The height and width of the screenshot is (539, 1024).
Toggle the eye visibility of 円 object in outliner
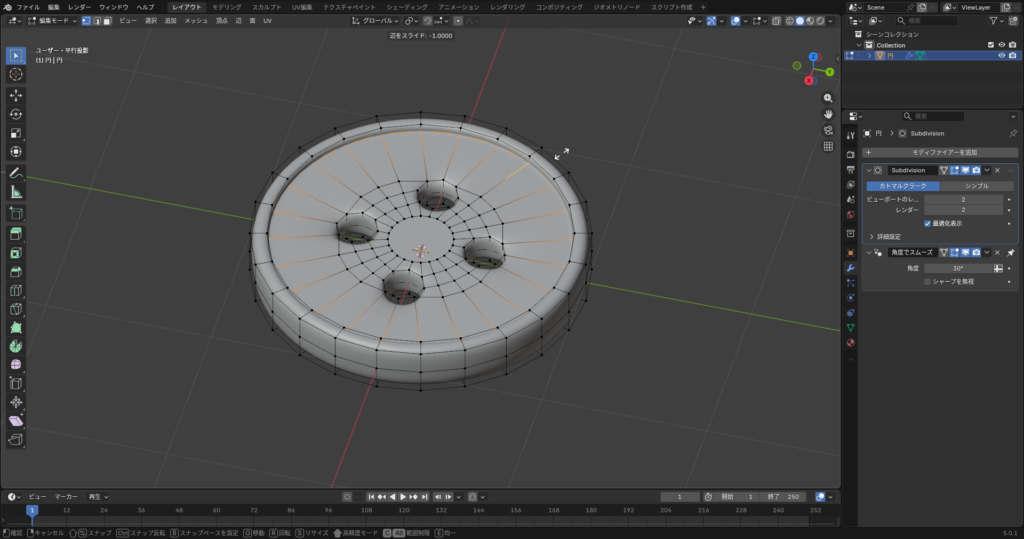pyautogui.click(x=1001, y=56)
